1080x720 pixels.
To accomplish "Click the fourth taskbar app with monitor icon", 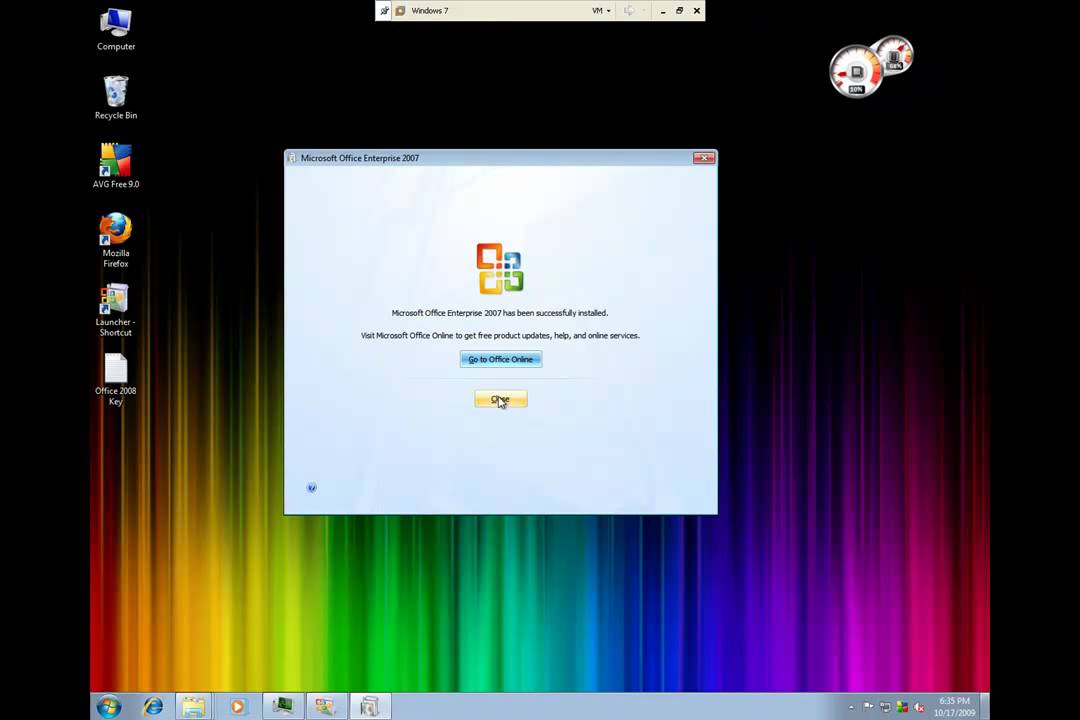I will [x=282, y=706].
